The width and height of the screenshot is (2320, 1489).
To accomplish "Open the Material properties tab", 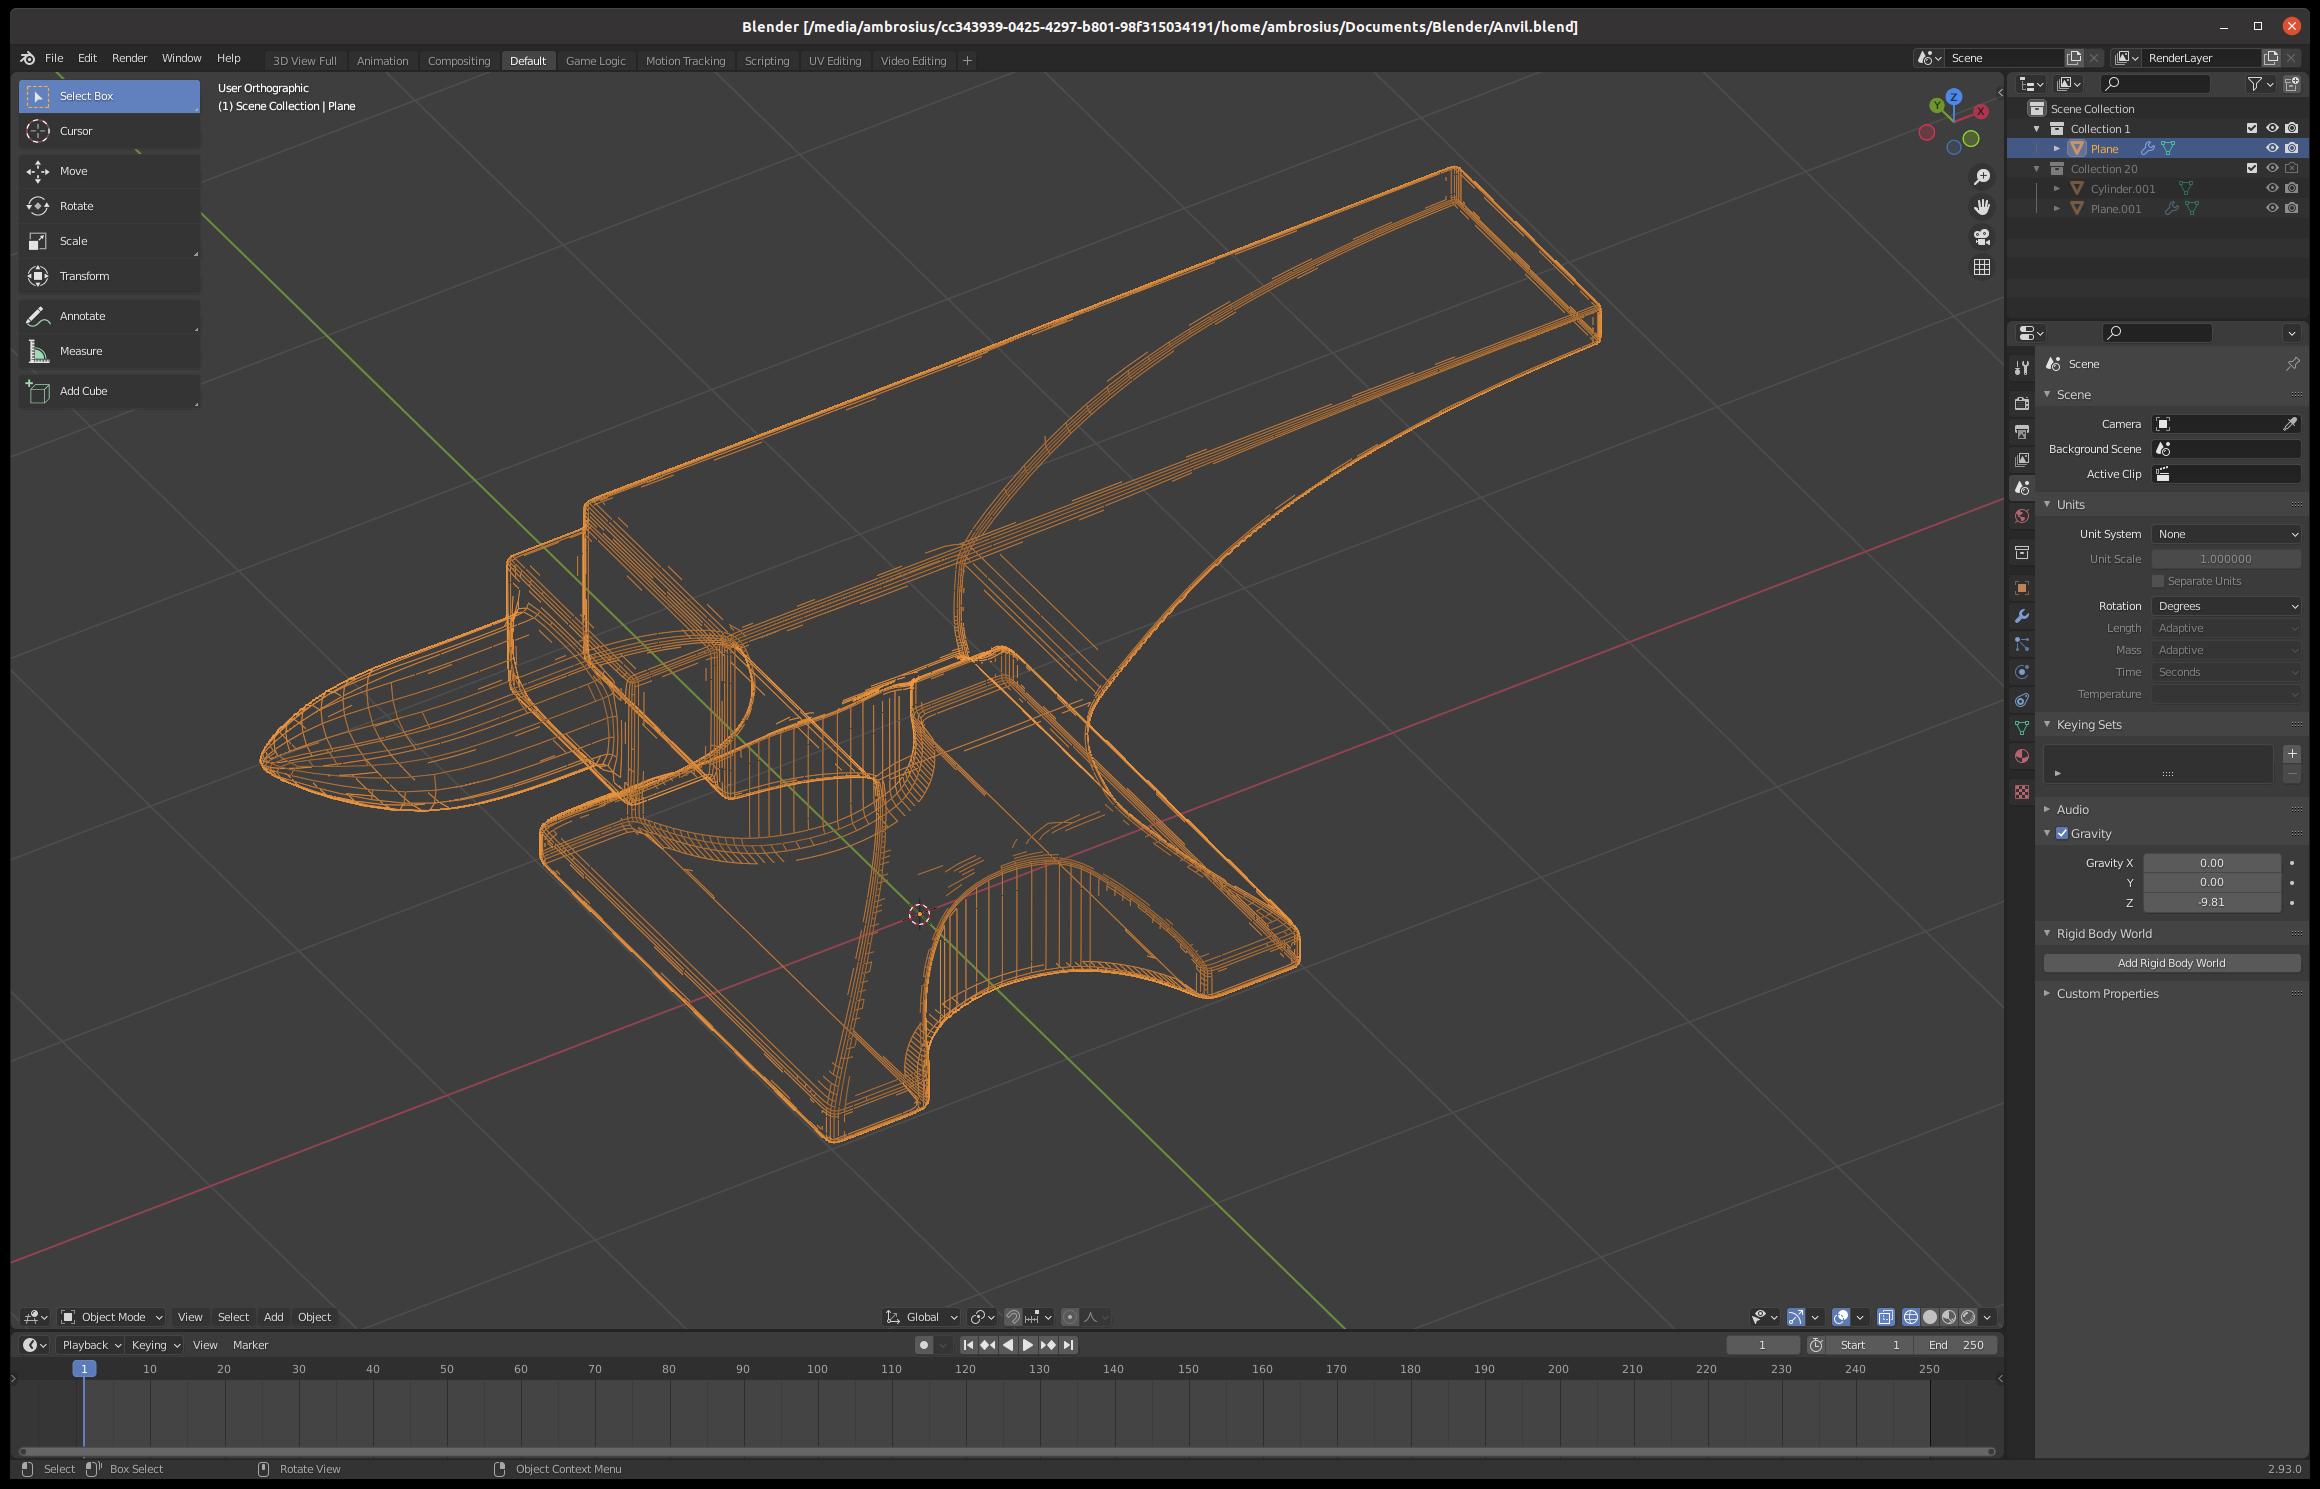I will click(x=2021, y=756).
